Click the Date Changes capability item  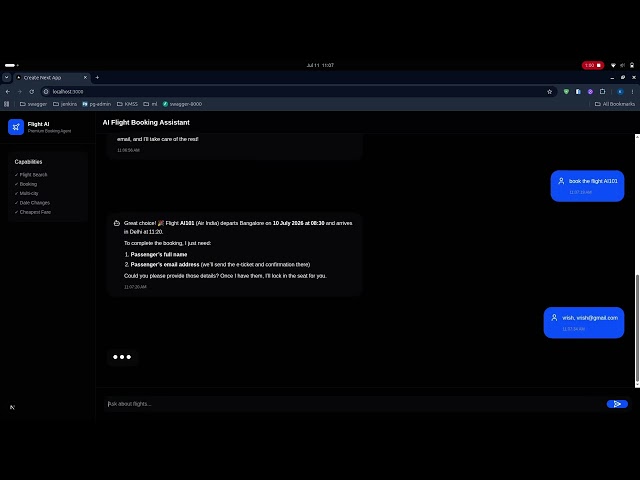click(32, 203)
